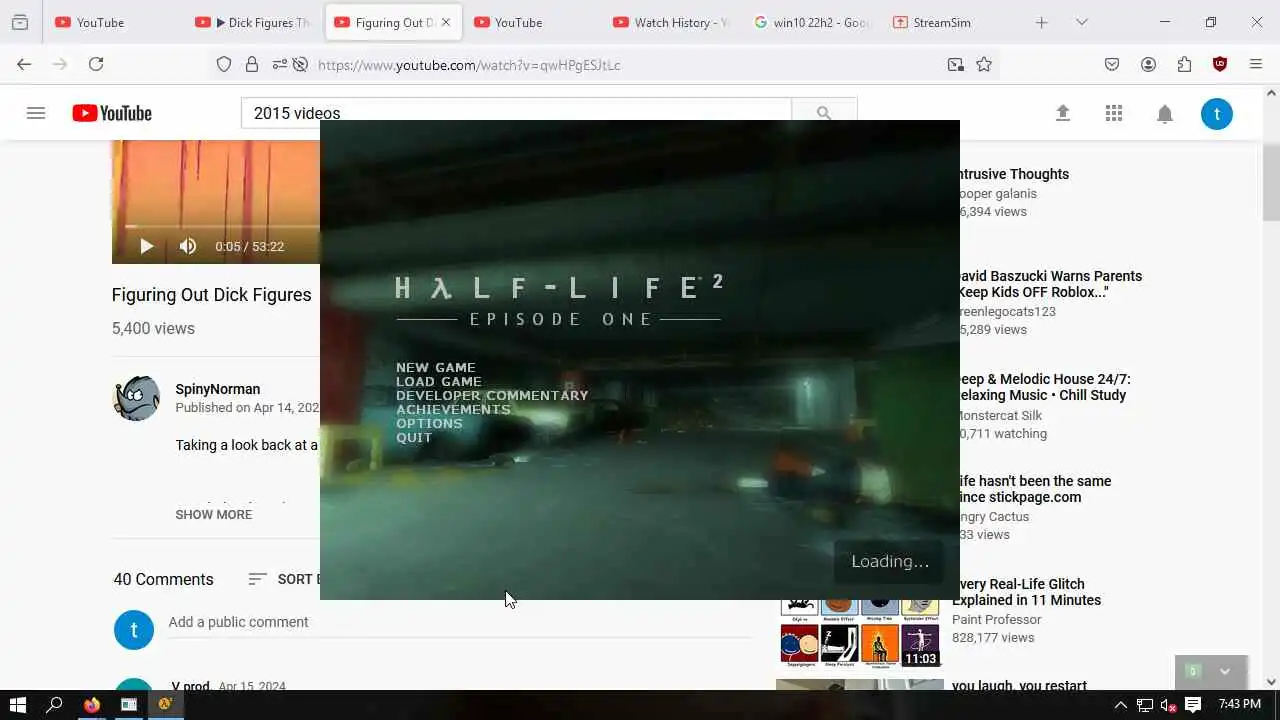
Task: Reload the page in Firefox
Action: 96,64
